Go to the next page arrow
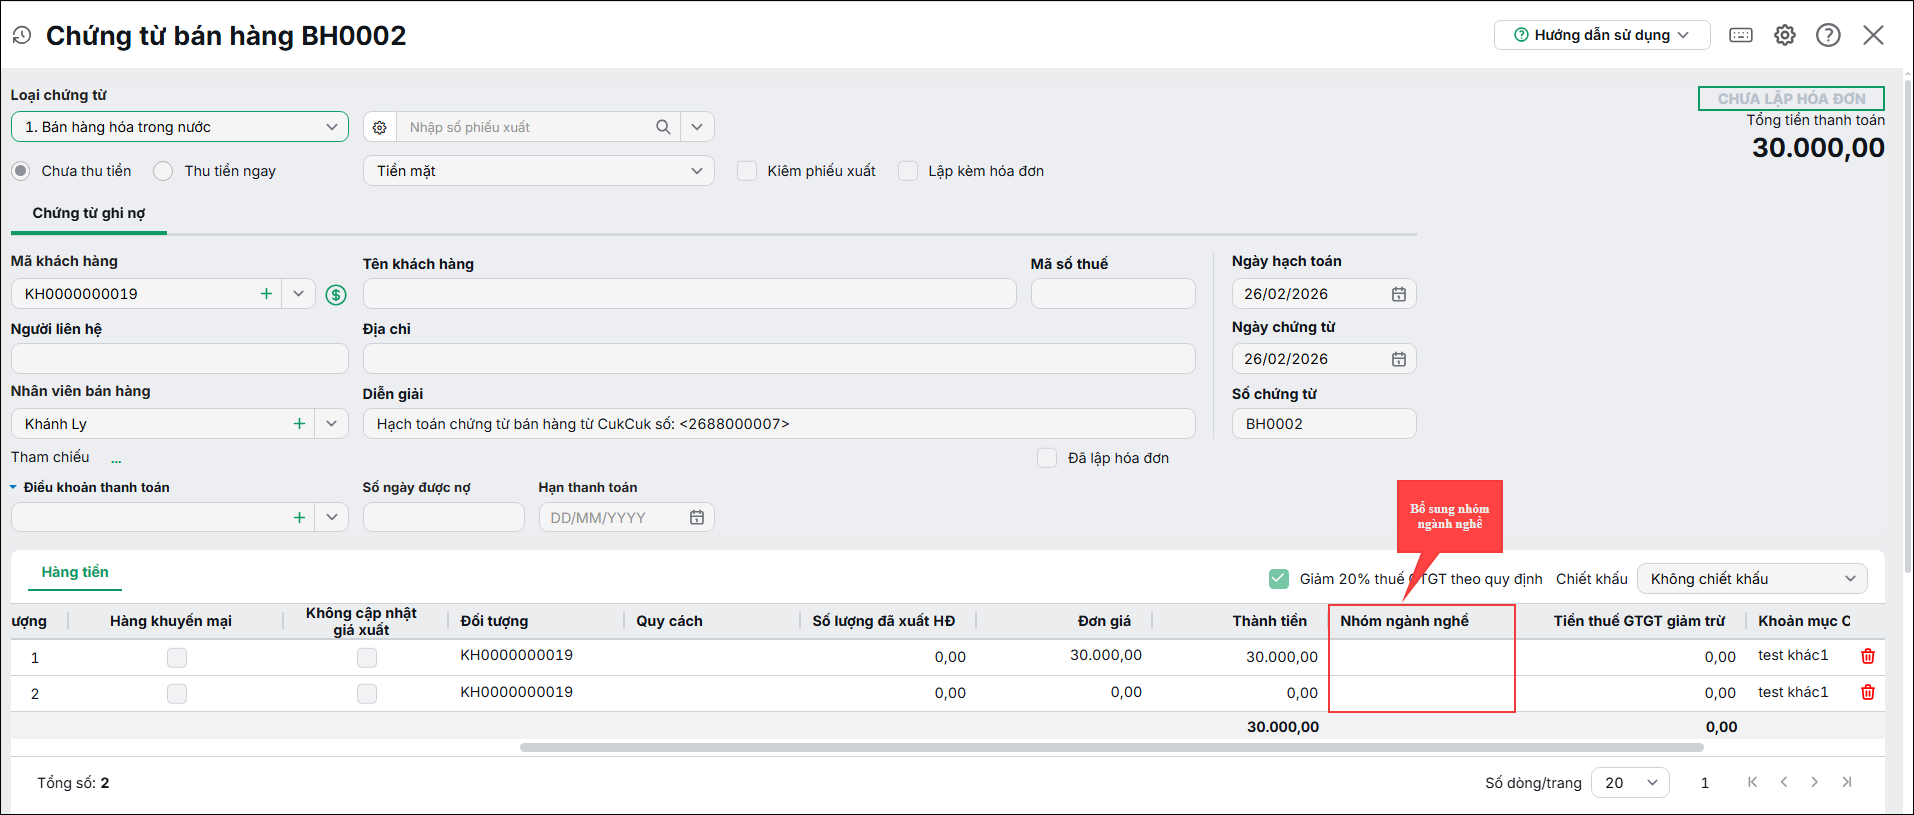1914x815 pixels. click(1814, 782)
